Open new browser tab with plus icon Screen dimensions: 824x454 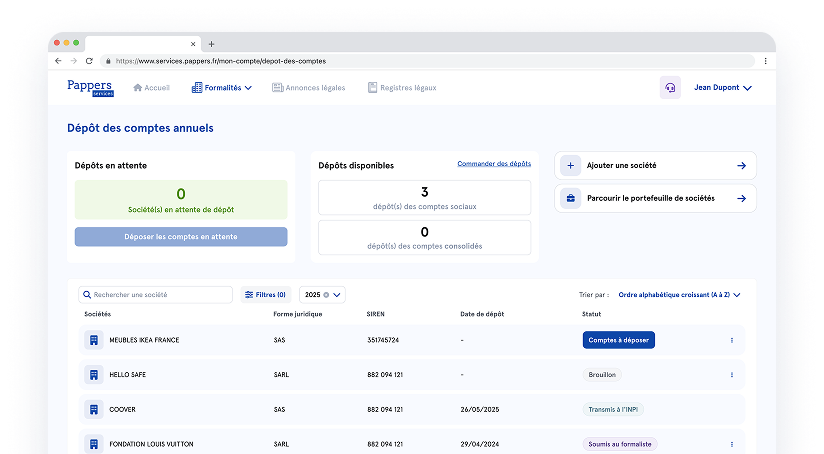(x=211, y=44)
